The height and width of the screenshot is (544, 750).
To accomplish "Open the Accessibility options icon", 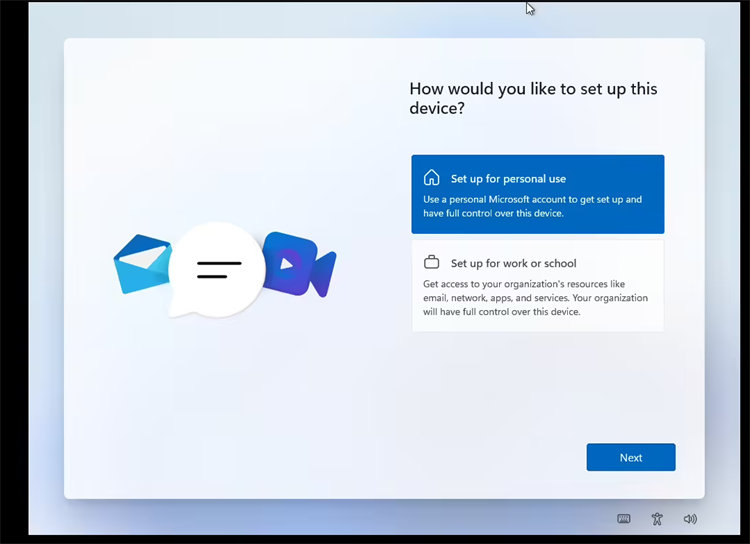I will pos(657,519).
